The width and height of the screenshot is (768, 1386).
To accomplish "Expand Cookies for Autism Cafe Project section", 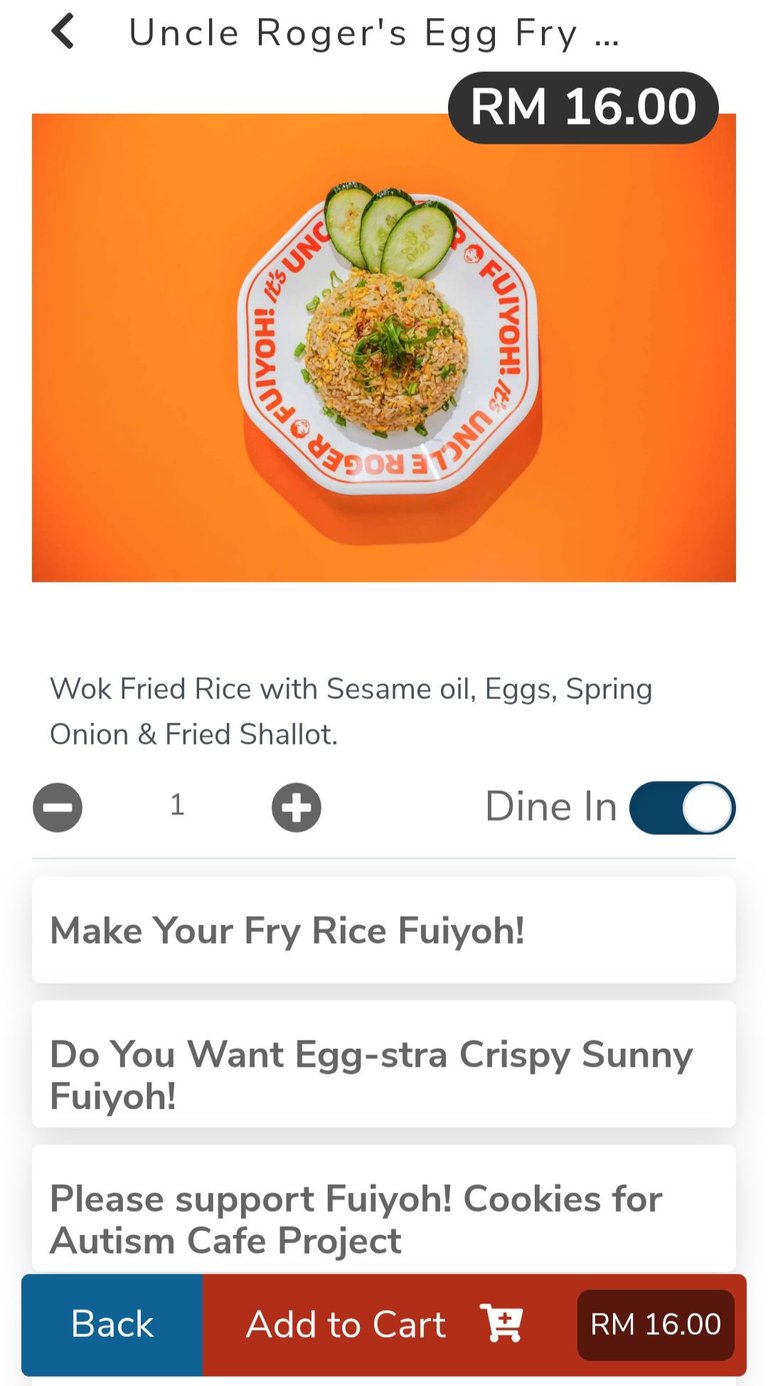I will coord(384,1218).
